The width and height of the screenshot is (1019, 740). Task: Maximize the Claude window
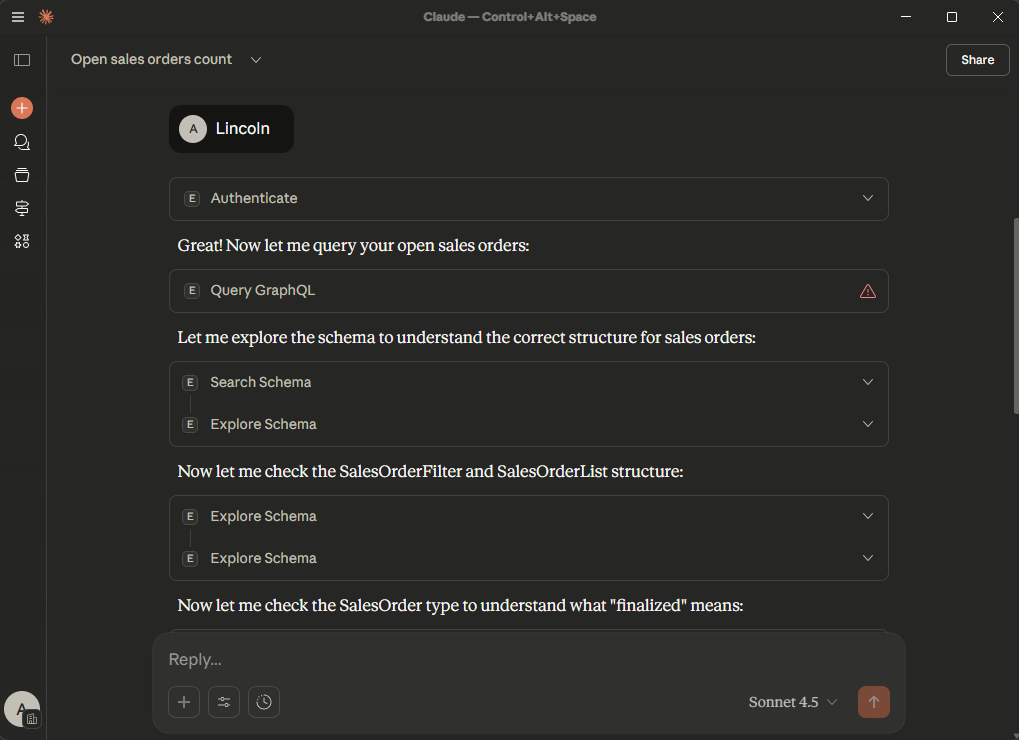tap(951, 17)
